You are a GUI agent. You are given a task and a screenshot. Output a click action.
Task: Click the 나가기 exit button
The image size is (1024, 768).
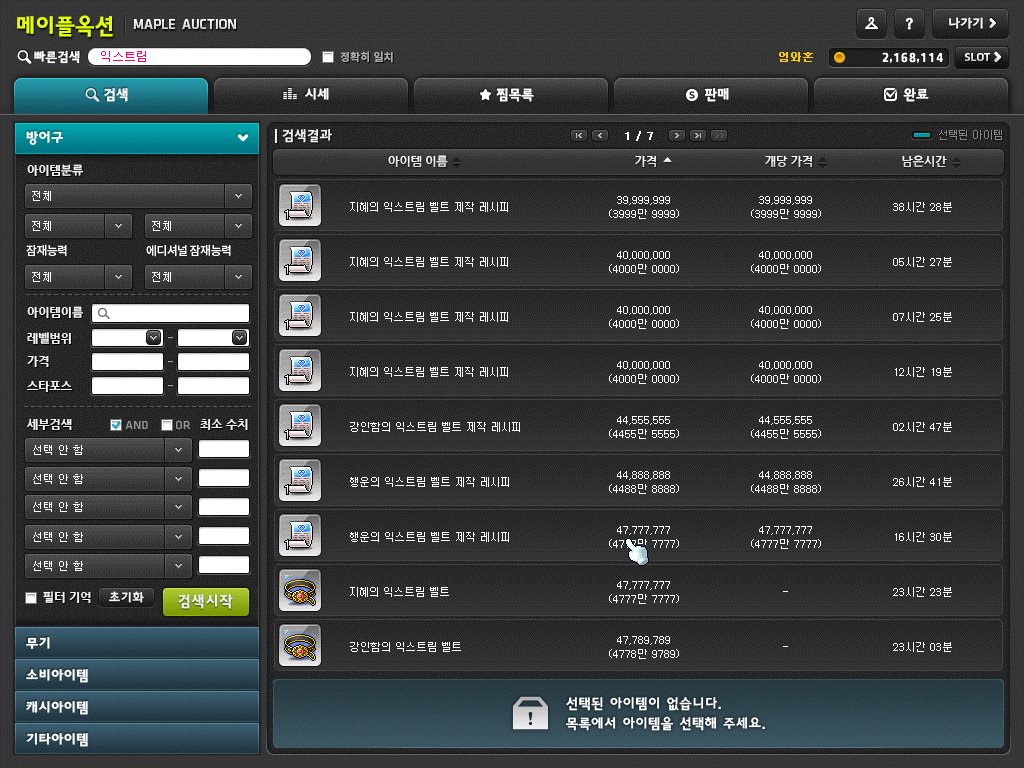pyautogui.click(x=970, y=24)
